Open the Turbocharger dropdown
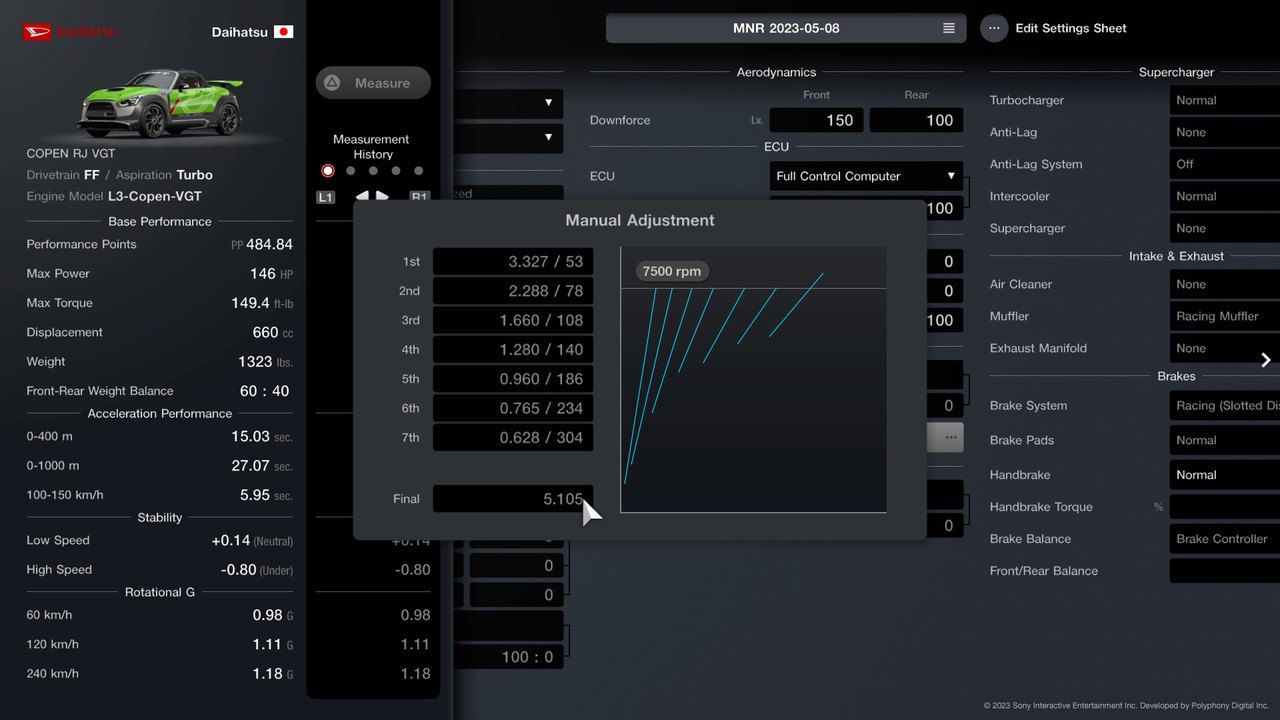Viewport: 1280px width, 720px height. tap(1224, 100)
